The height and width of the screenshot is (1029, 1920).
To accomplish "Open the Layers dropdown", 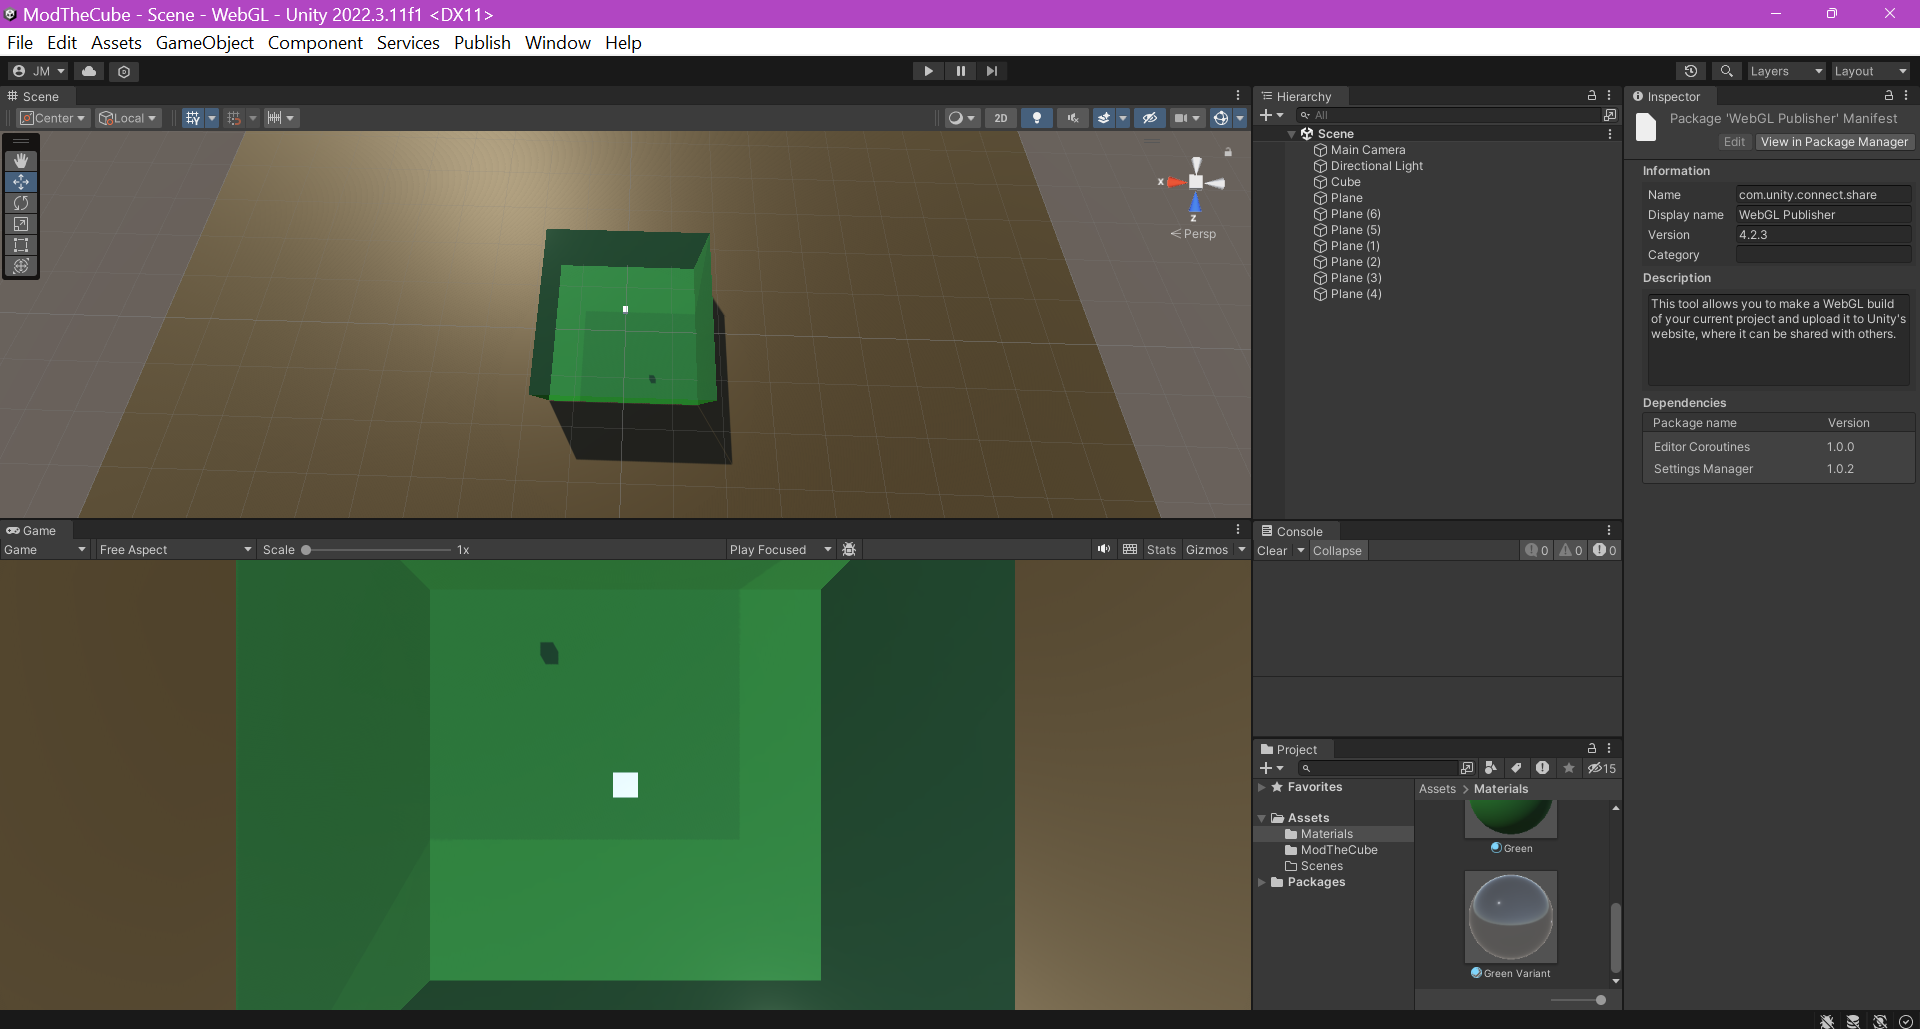I will pos(1786,70).
